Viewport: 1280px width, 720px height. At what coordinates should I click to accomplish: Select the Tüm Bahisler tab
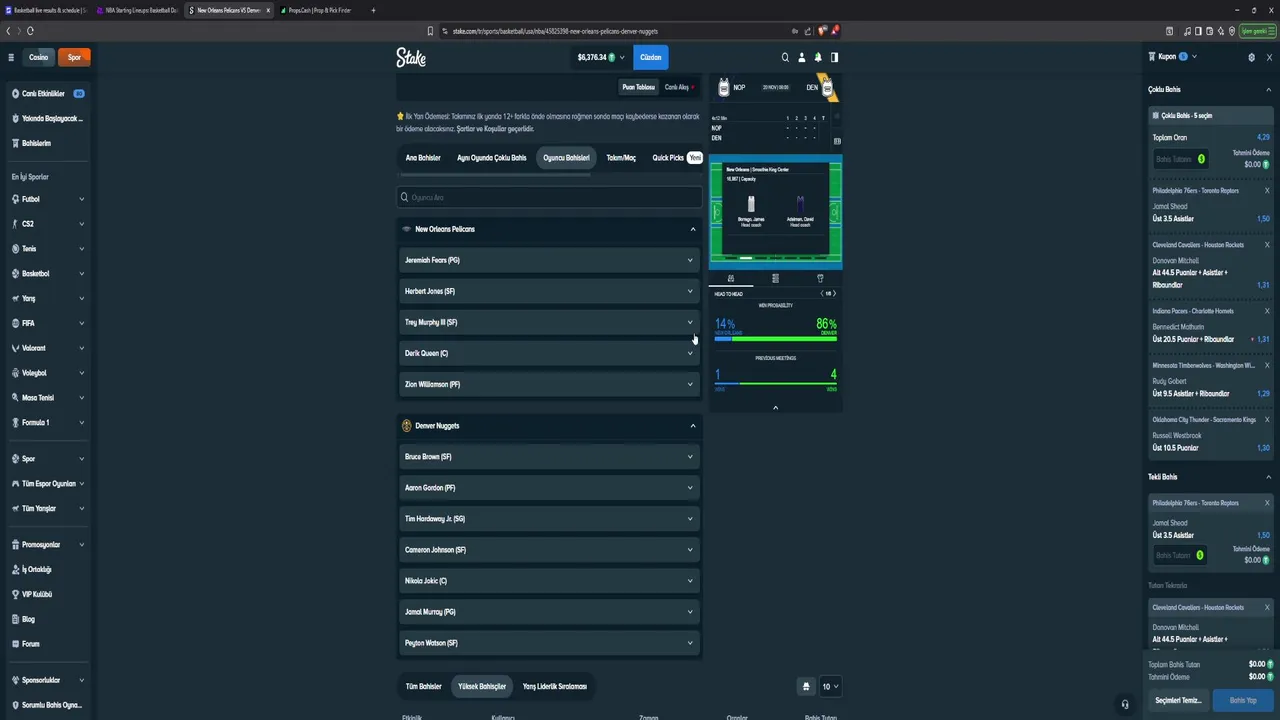(x=423, y=686)
